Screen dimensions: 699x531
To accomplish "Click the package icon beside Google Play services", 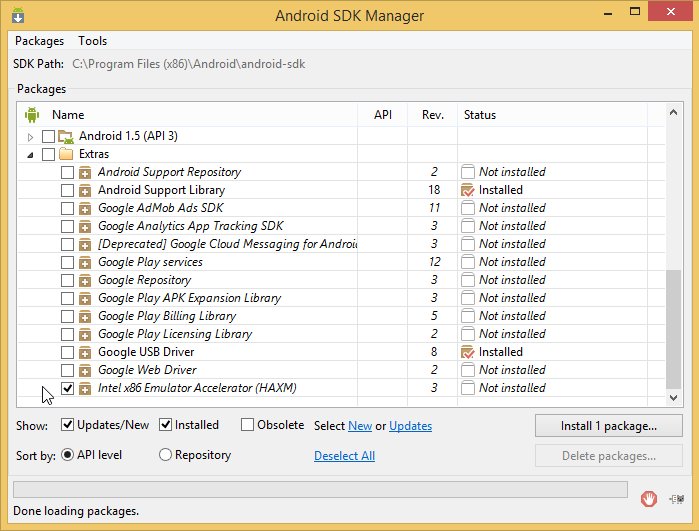I will point(85,263).
